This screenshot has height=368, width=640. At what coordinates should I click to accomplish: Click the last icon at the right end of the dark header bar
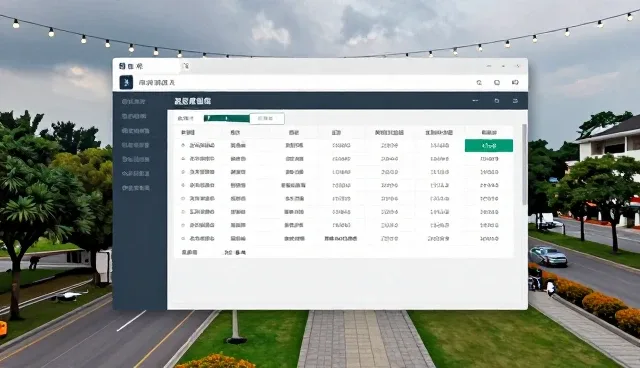(515, 100)
